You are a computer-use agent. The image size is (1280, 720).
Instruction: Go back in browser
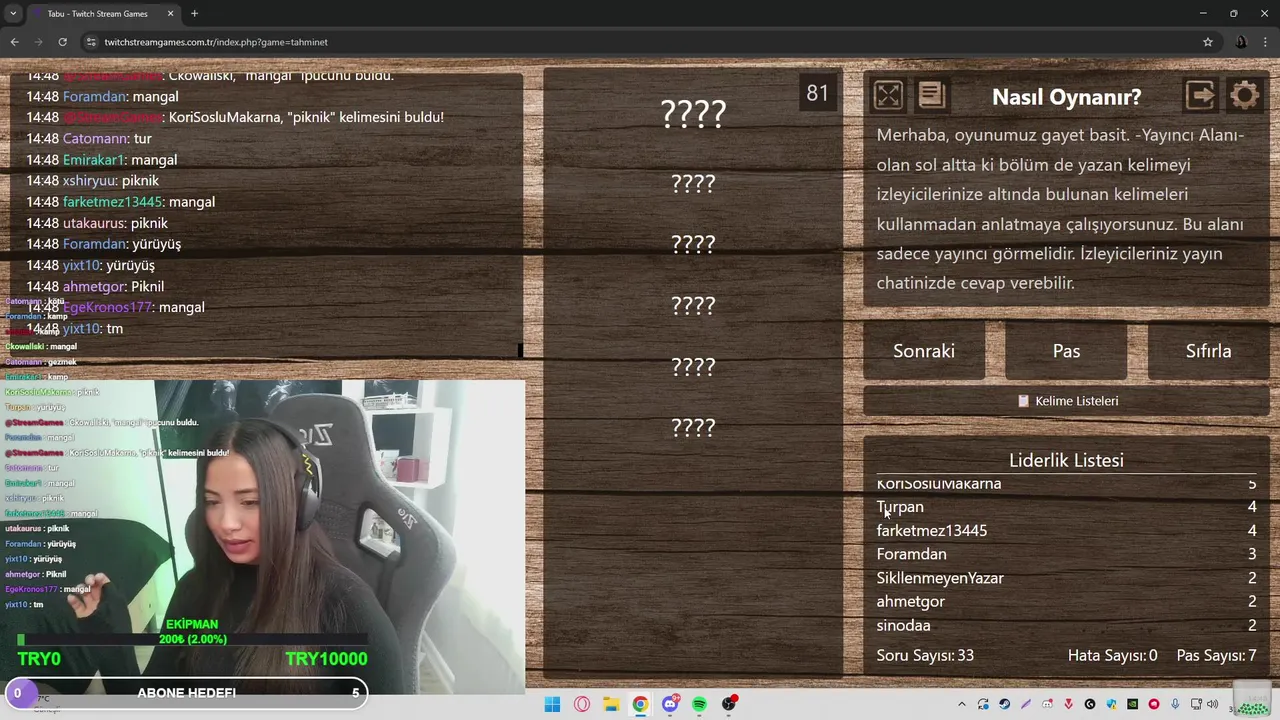tap(14, 42)
